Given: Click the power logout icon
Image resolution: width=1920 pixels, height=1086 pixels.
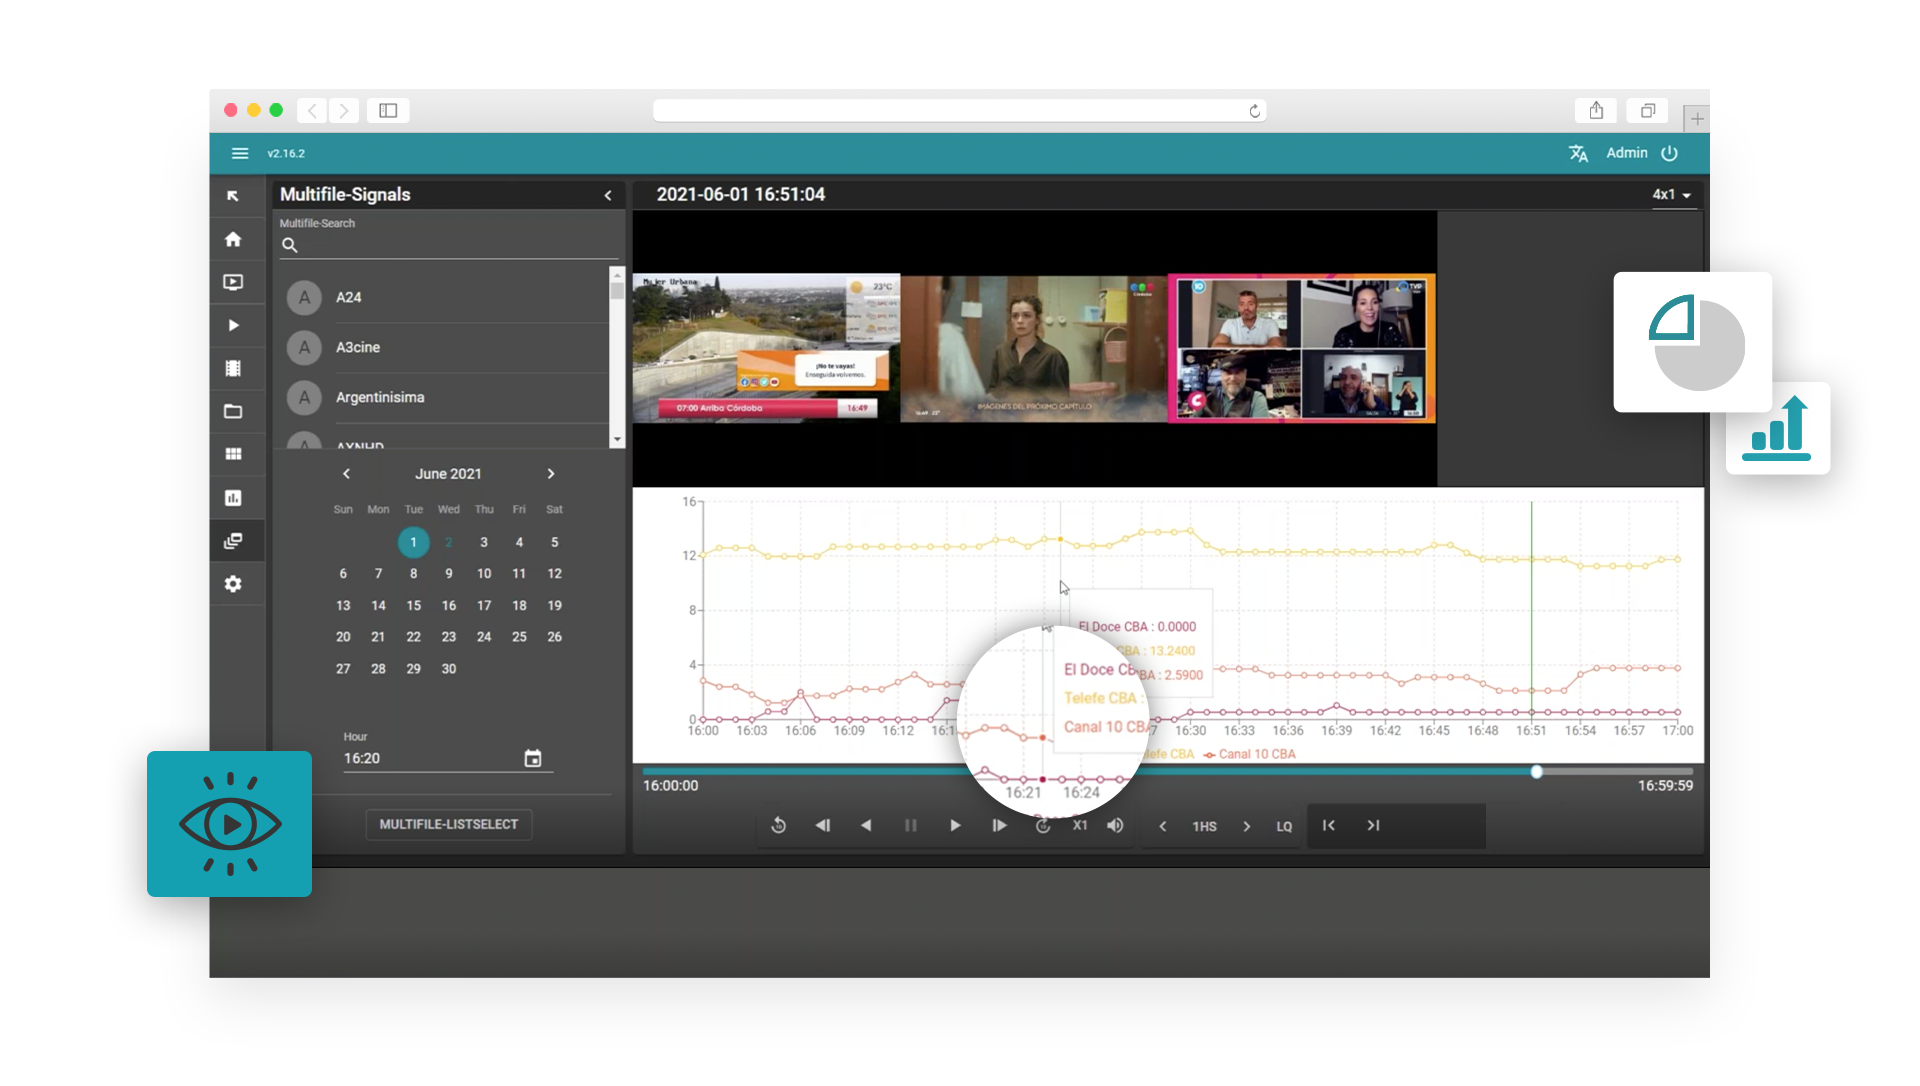Looking at the screenshot, I should point(1669,153).
